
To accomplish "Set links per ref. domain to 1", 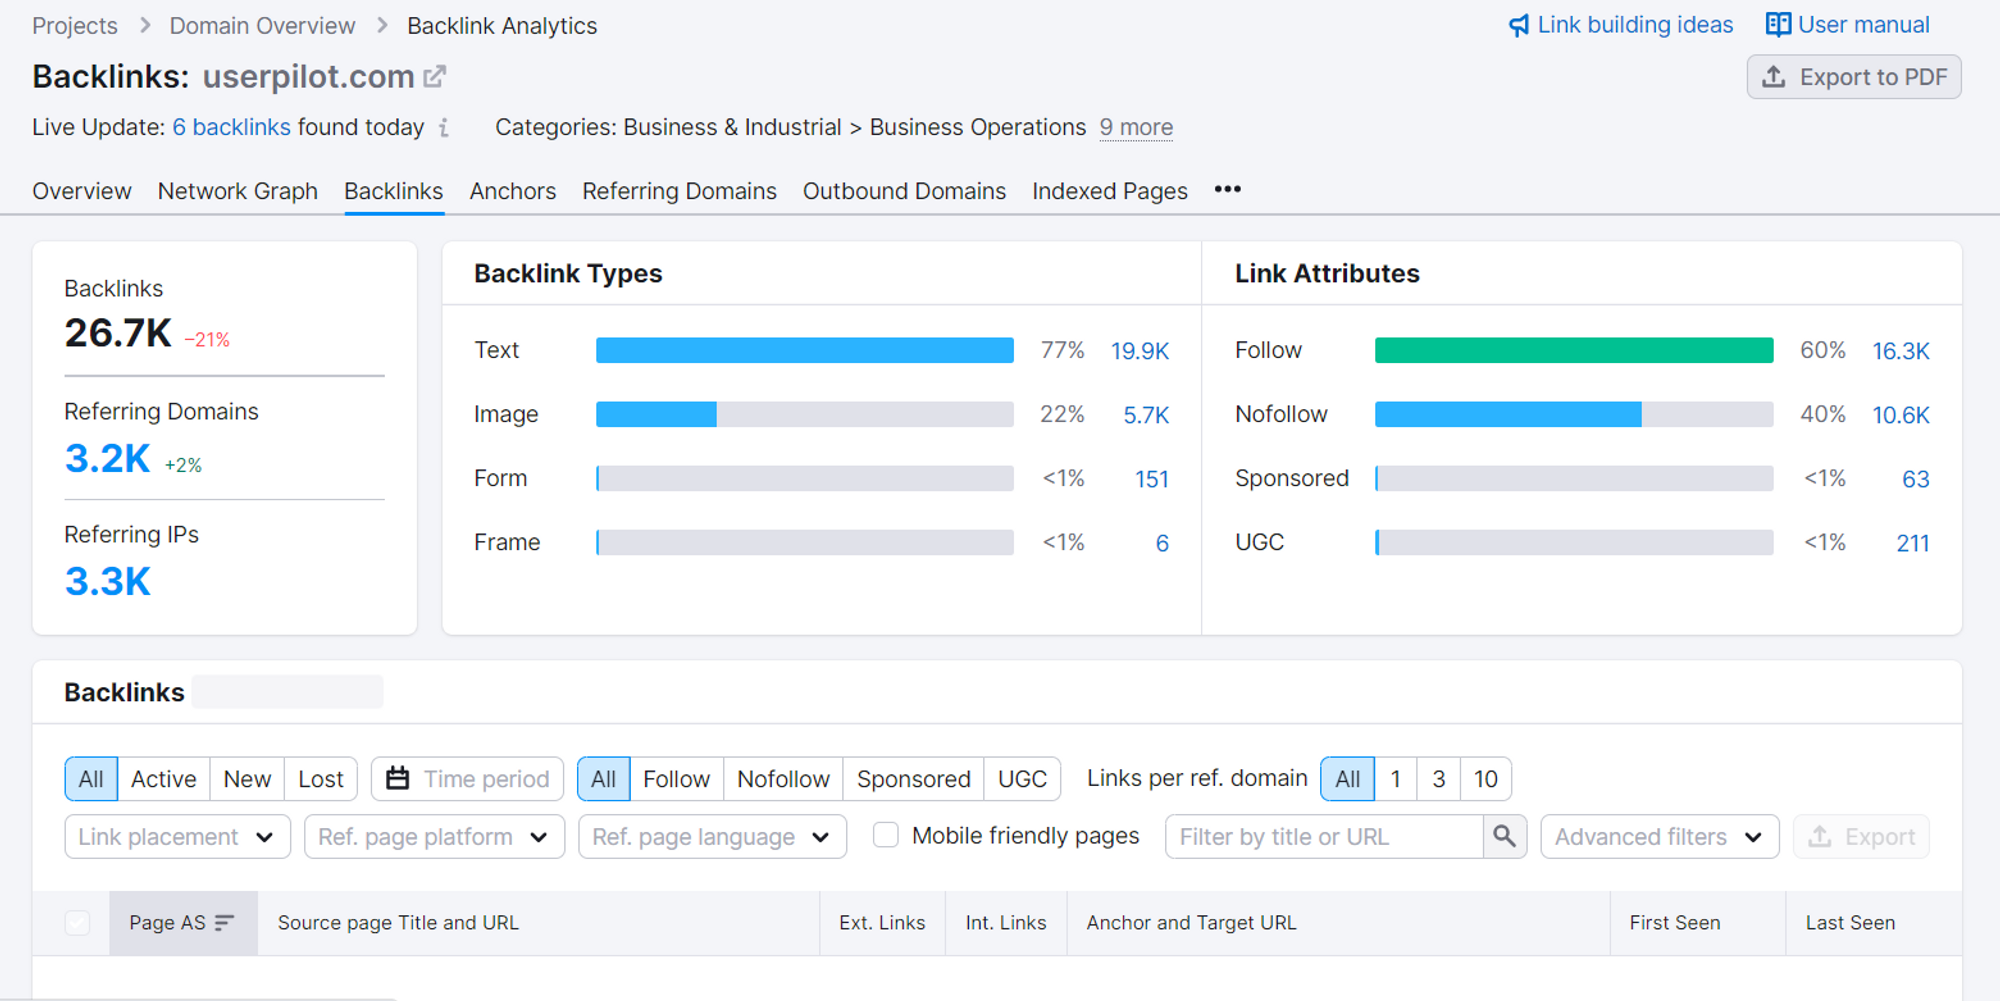I will [x=1396, y=779].
